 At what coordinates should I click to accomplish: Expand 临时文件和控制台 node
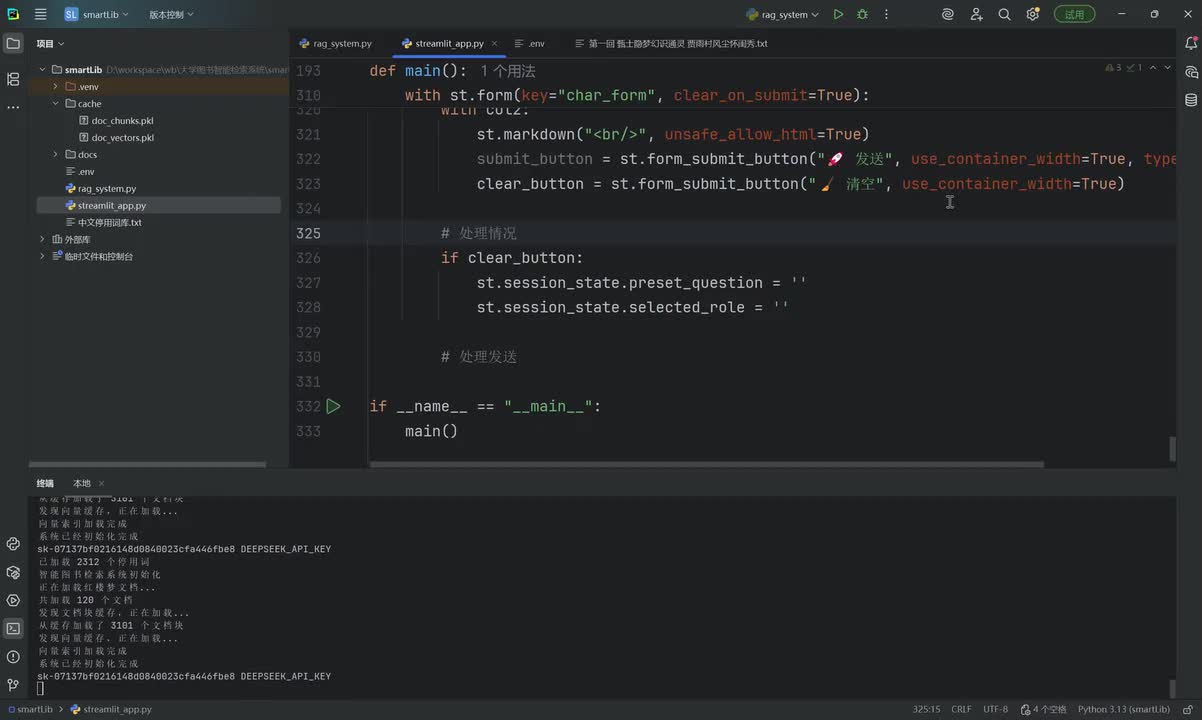pos(42,257)
